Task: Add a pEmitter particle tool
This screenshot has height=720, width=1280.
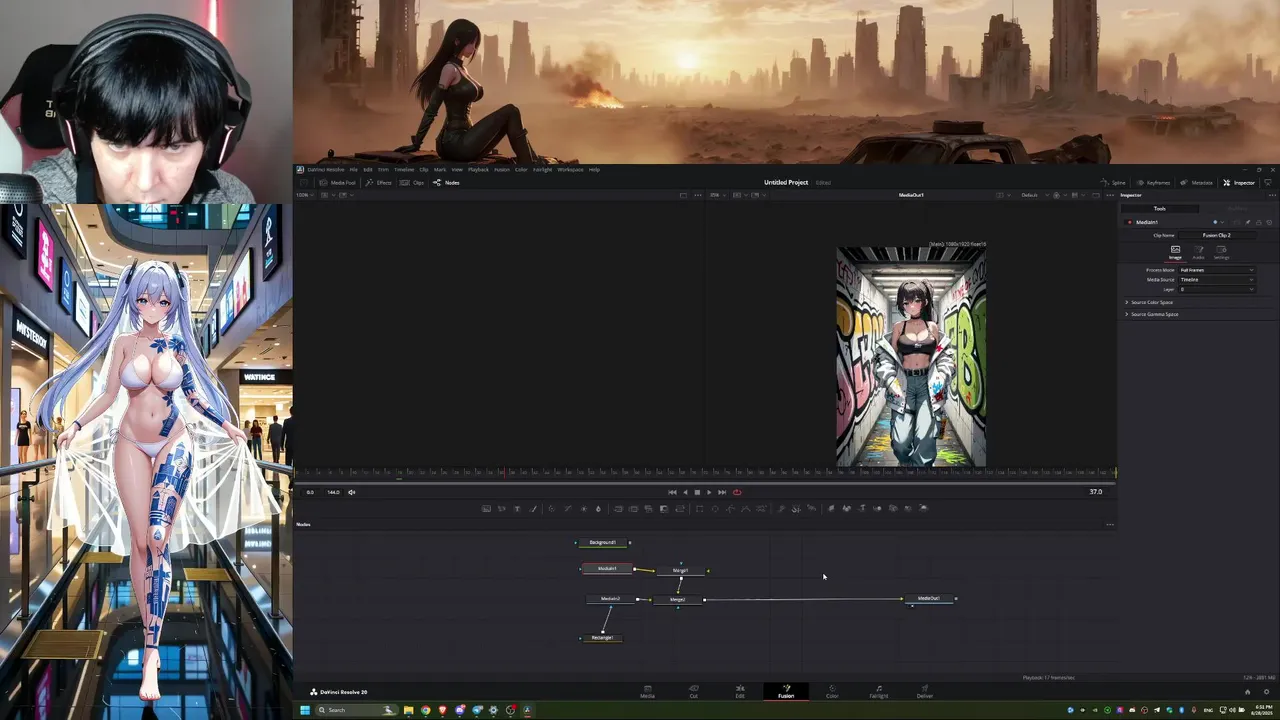Action: point(781,508)
